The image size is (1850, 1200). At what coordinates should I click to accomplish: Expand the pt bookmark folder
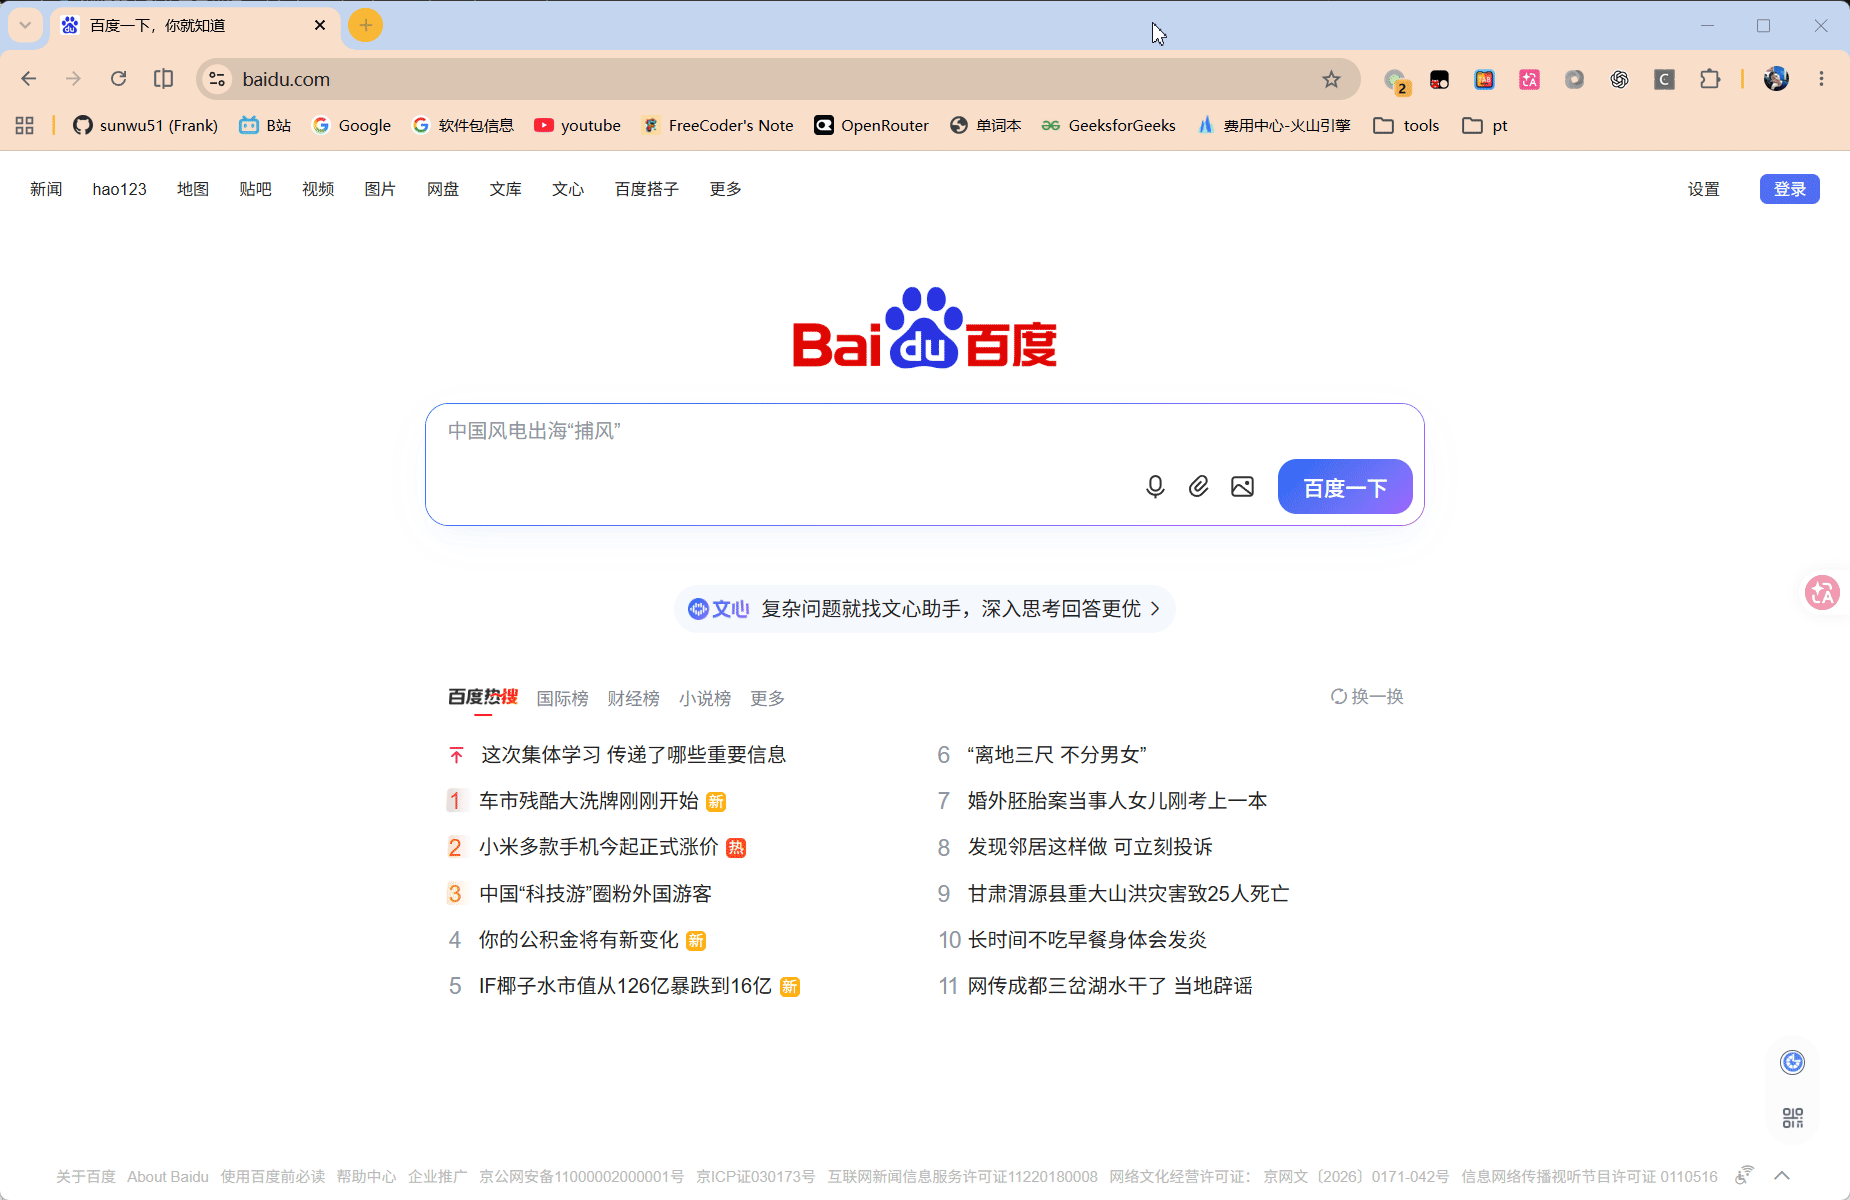1485,125
